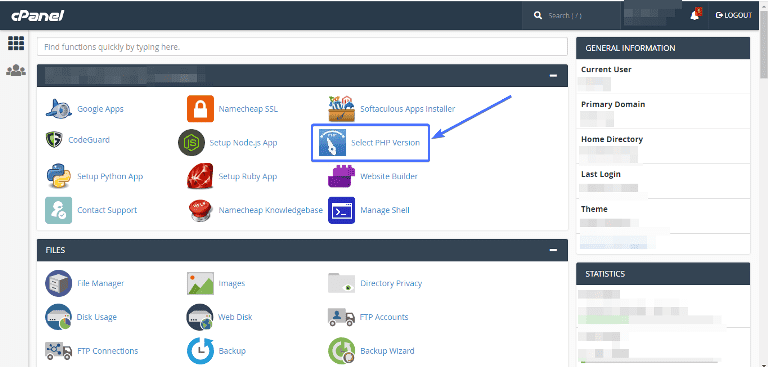Screen dimensions: 768x367
Task: Click the FILES section title
Action: coord(55,250)
